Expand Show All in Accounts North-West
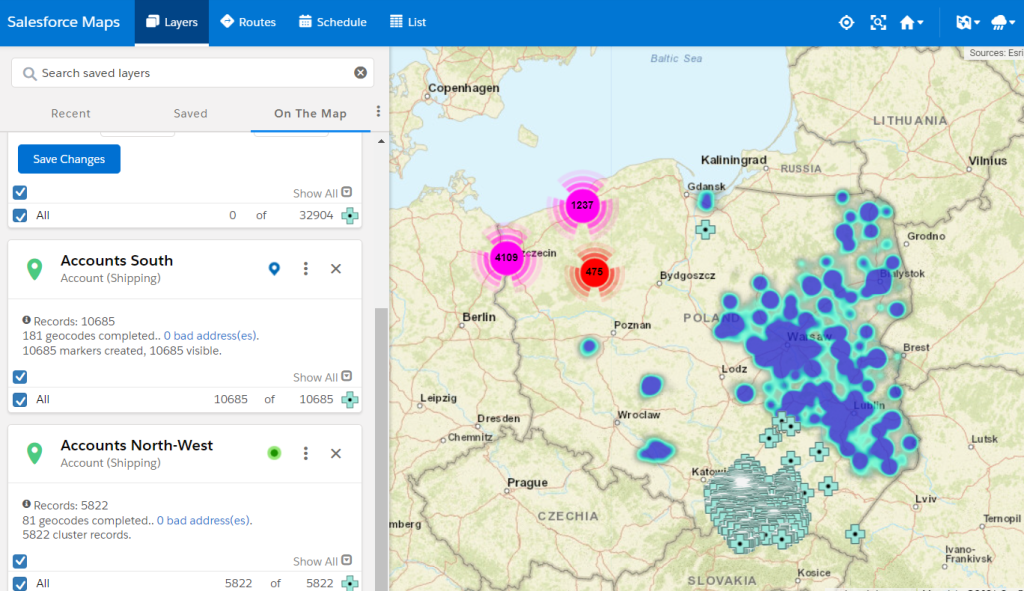This screenshot has height=591, width=1024. [x=323, y=561]
